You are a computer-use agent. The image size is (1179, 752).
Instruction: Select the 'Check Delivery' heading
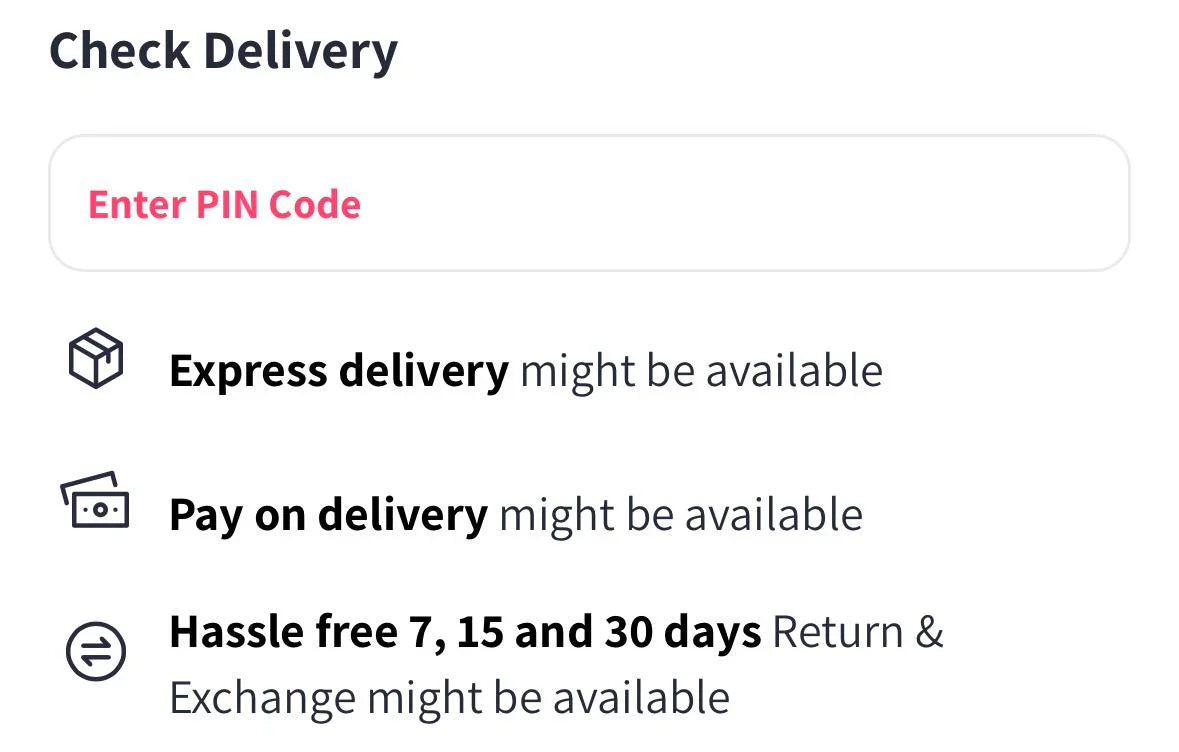223,50
